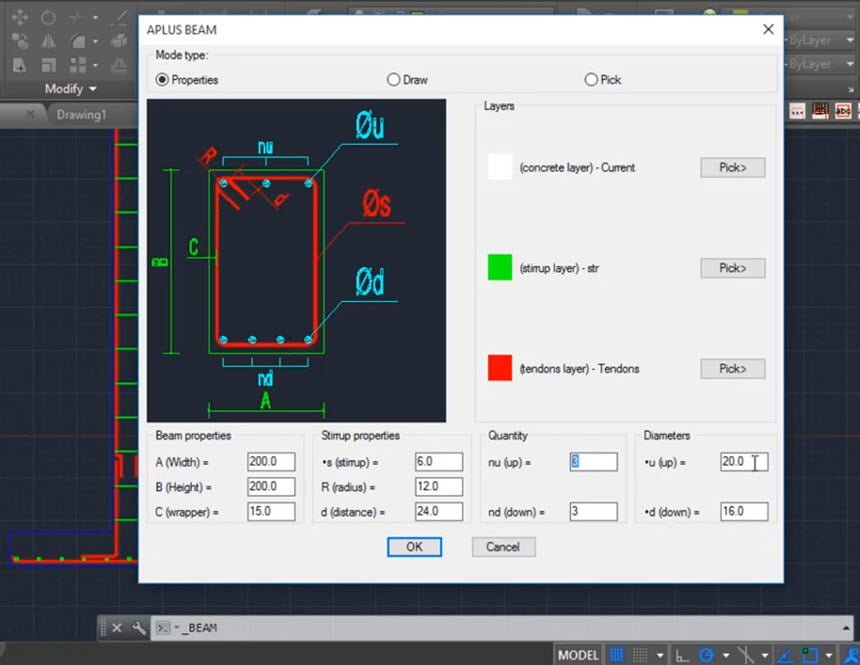860x665 pixels.
Task: Switch to the Drawing1 file tab
Action: tap(81, 115)
